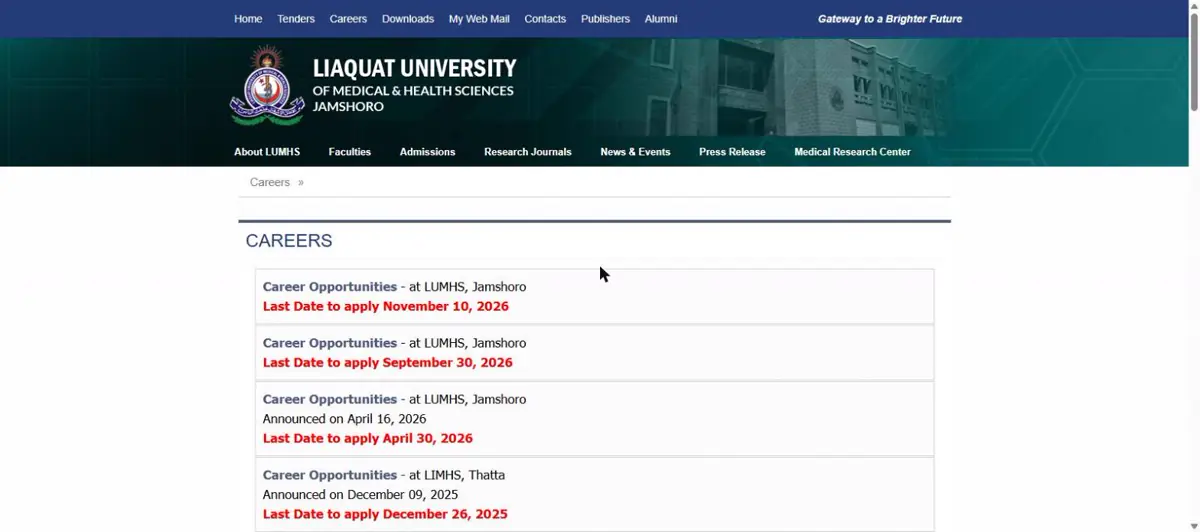Image resolution: width=1200 pixels, height=532 pixels.
Task: Open the Research Journals menu
Action: (x=528, y=152)
